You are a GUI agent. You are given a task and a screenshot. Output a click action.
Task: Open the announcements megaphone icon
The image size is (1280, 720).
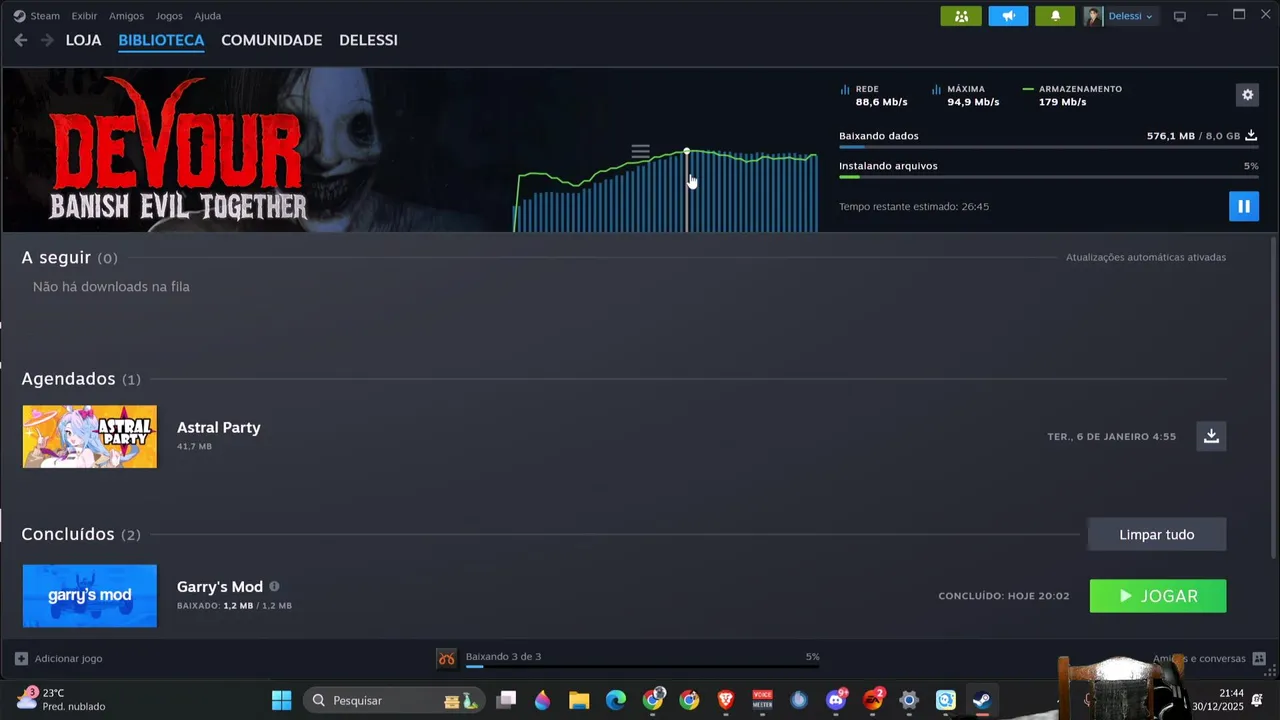tap(1008, 16)
